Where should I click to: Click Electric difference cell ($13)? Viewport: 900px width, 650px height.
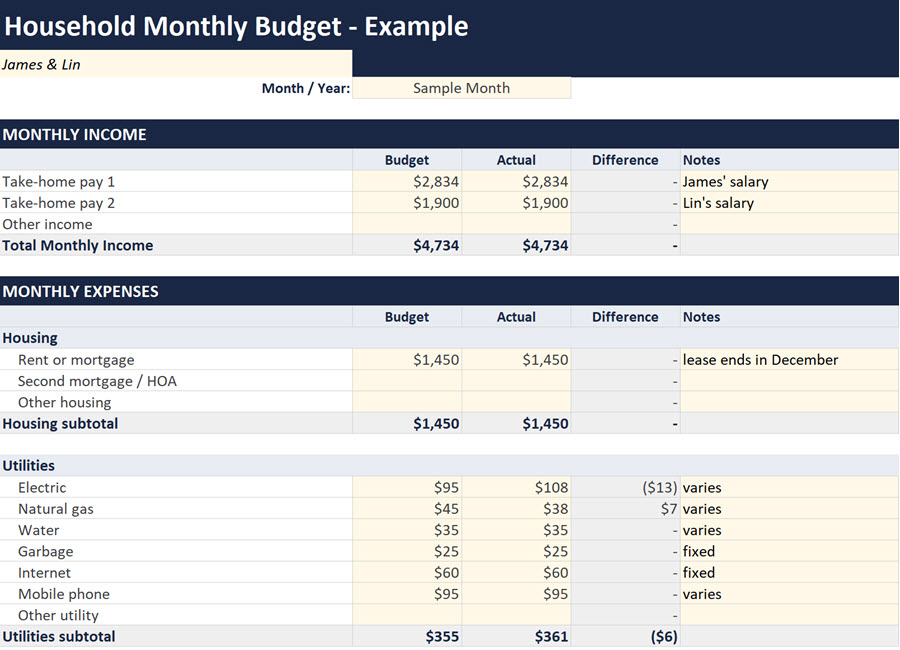626,488
